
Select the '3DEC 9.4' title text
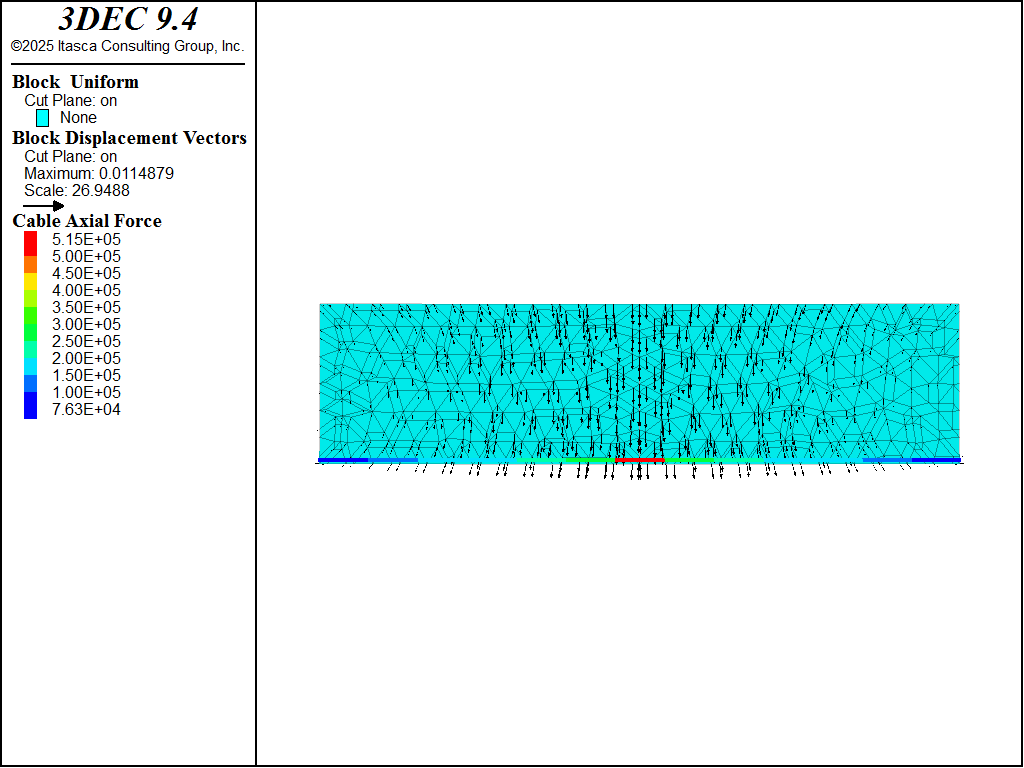[128, 20]
